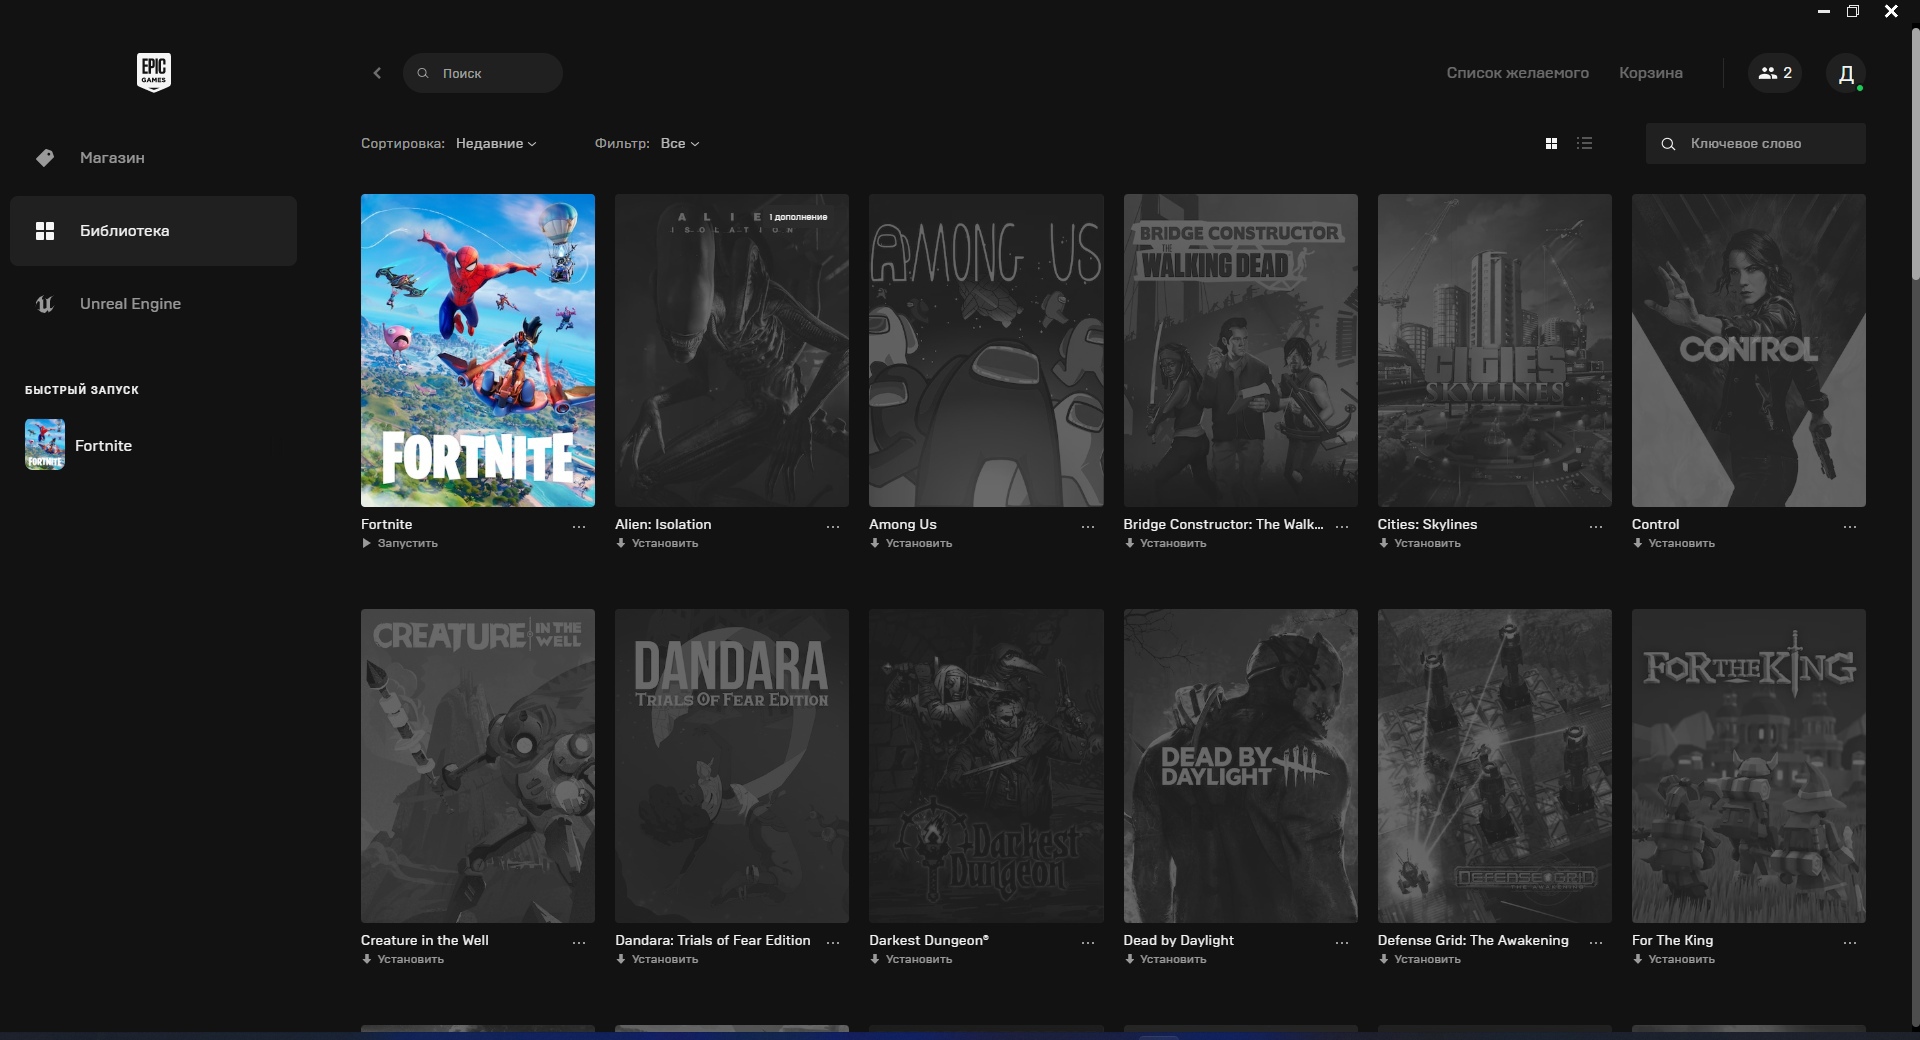Click the Dandara cover

coord(732,766)
